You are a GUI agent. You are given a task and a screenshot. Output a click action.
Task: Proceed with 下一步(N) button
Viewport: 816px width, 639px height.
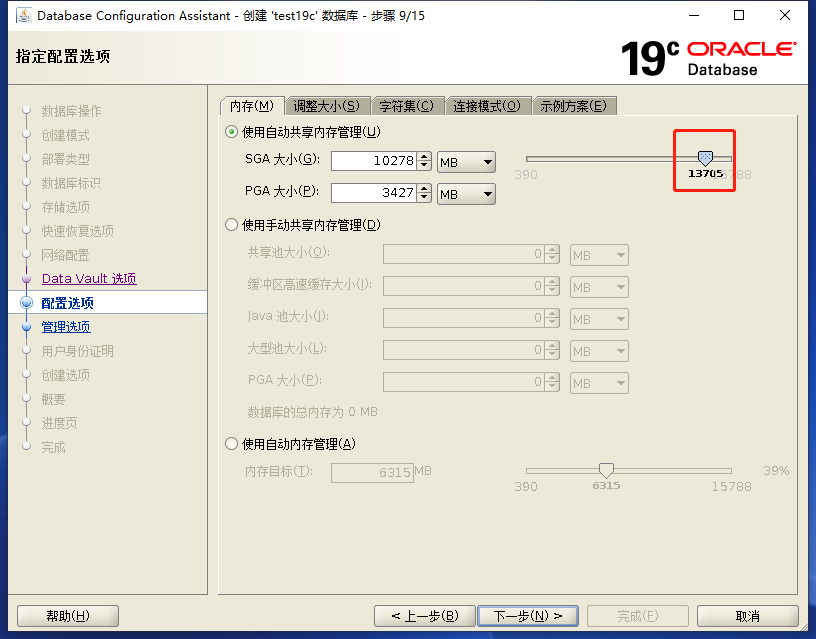[x=528, y=616]
